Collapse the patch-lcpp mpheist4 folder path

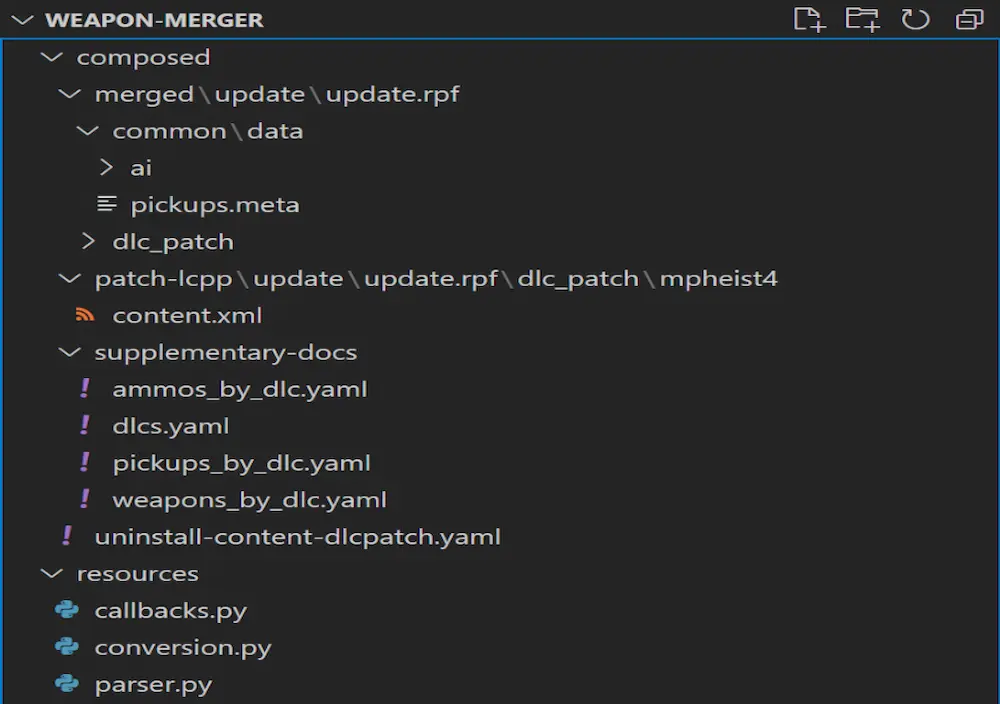(x=70, y=278)
